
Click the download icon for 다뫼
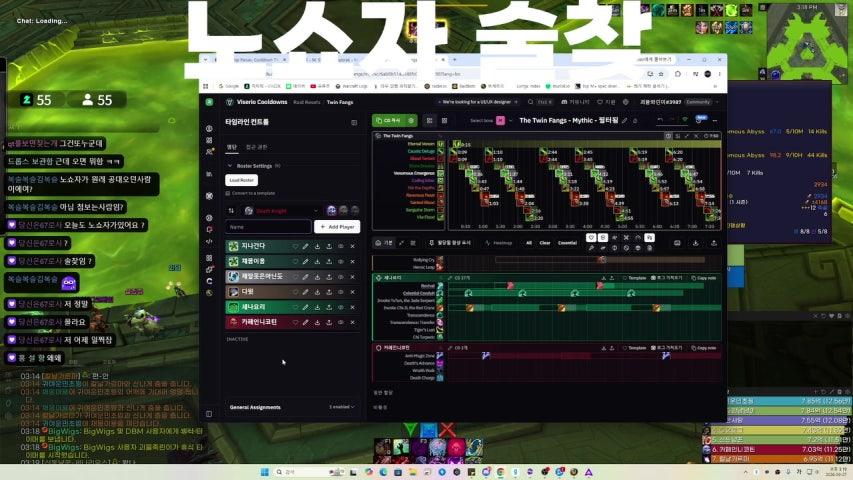point(318,292)
